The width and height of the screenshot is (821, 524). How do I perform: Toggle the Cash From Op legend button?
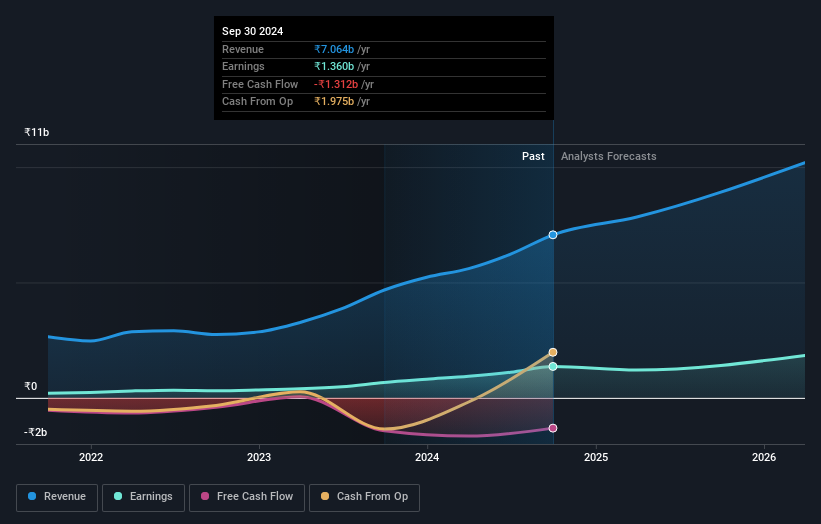tap(364, 497)
